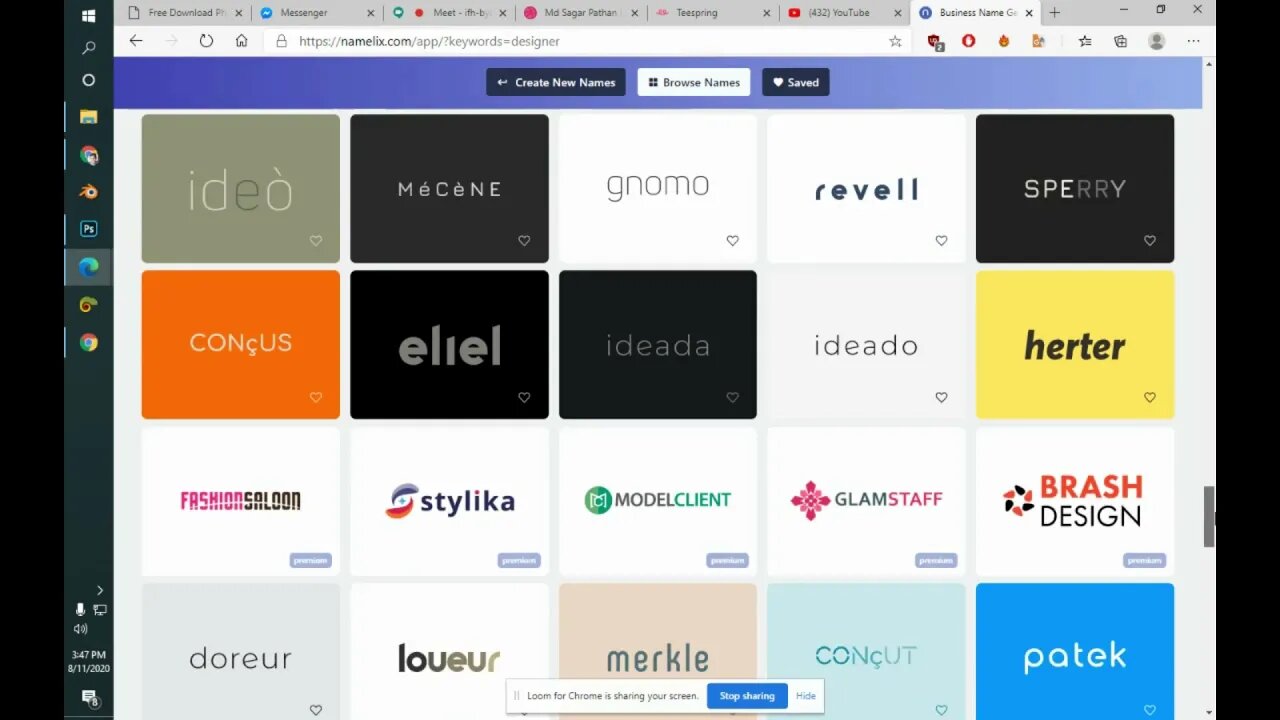The width and height of the screenshot is (1280, 720).
Task: Open the ideò logo thumbnail
Action: click(240, 188)
